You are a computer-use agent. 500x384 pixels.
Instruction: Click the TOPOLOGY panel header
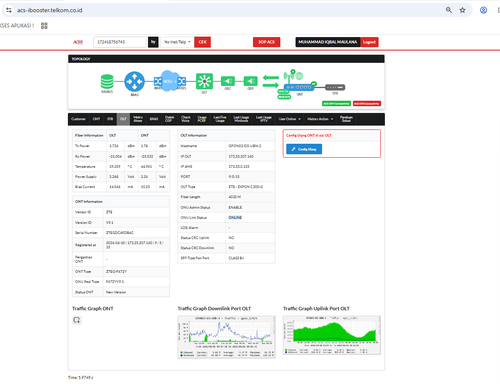226,59
